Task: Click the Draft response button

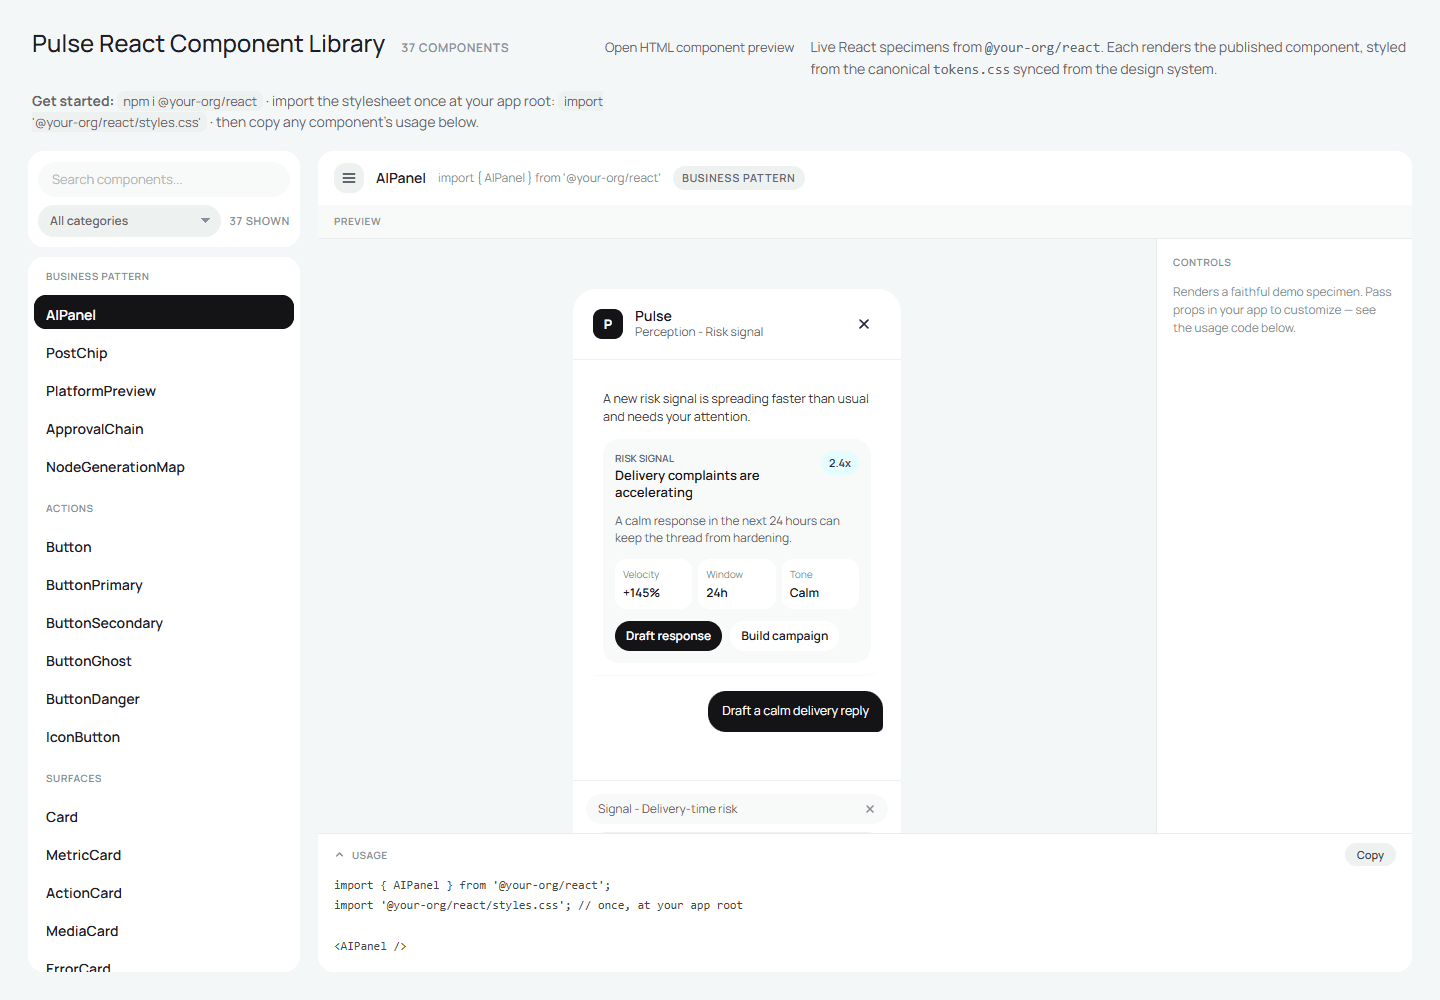Action: [668, 636]
